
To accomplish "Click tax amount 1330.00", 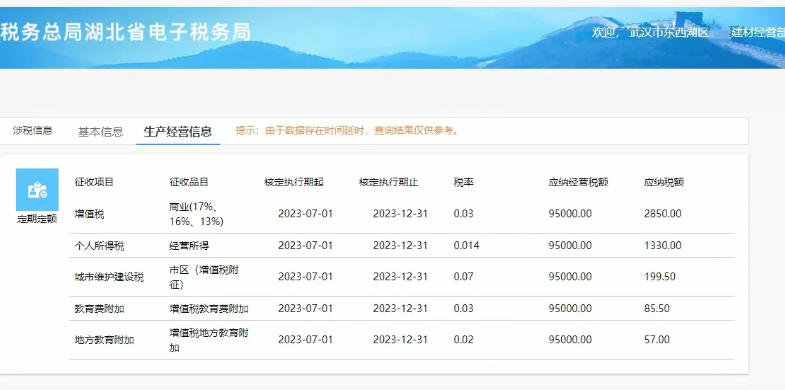I will click(662, 245).
